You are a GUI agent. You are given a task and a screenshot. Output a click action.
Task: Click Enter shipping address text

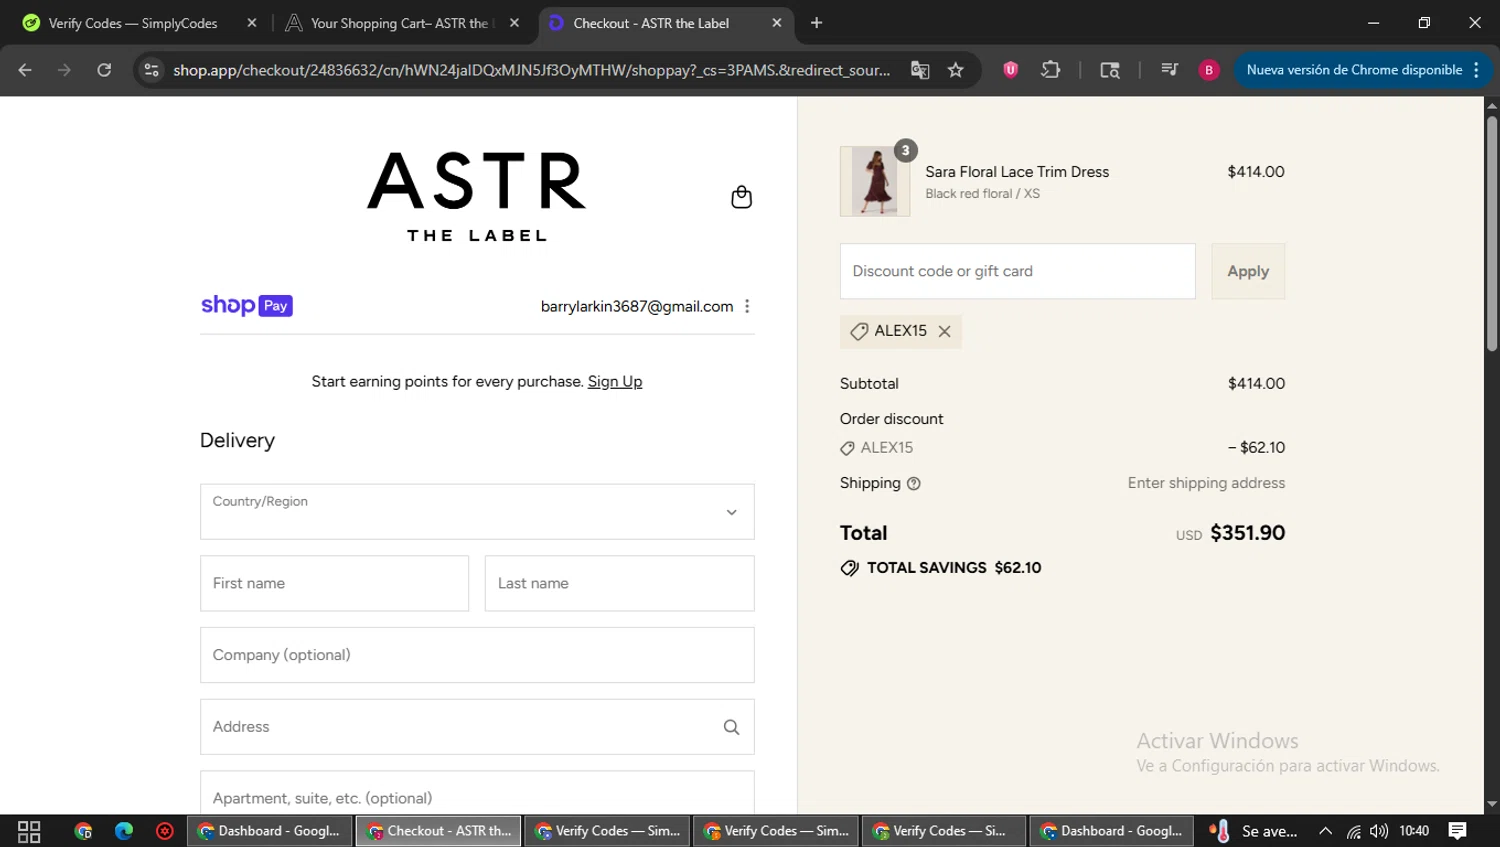click(1206, 483)
